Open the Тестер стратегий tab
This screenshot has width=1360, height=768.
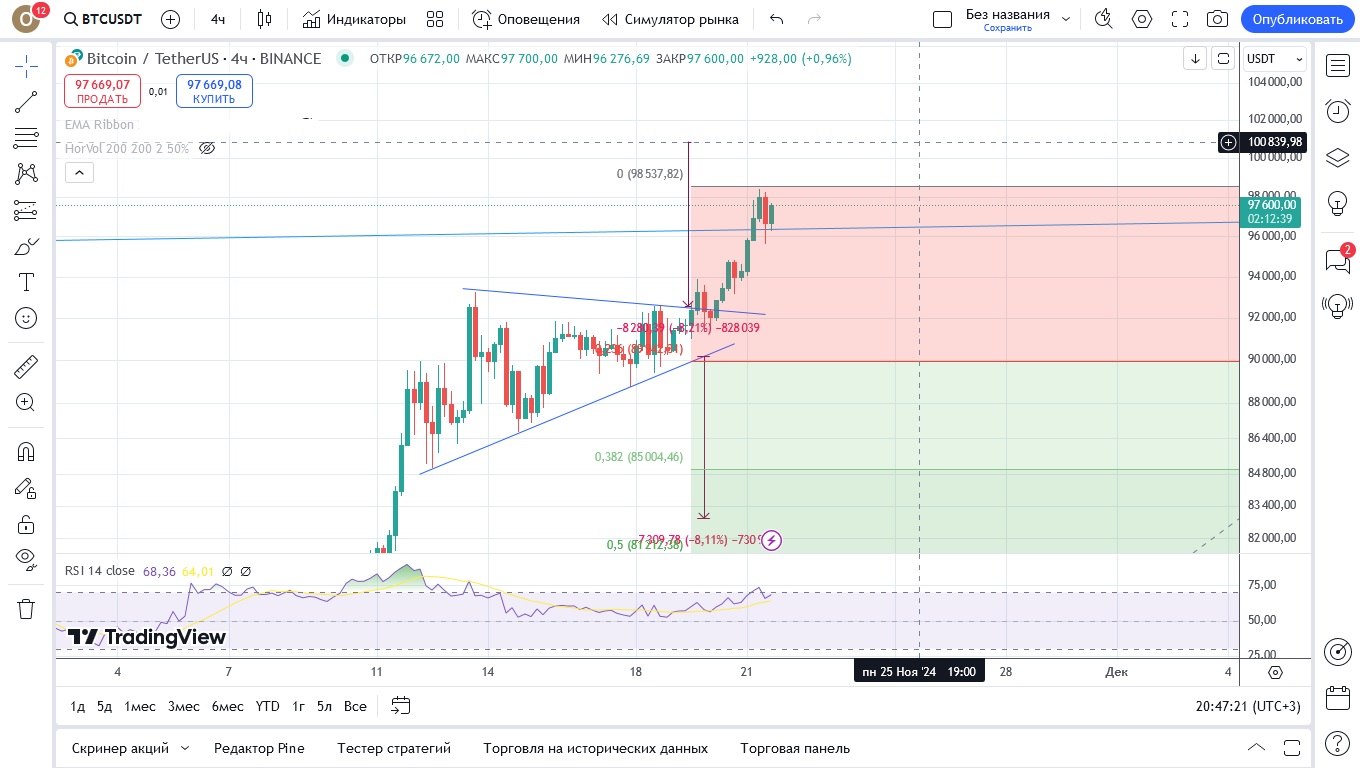pos(394,748)
